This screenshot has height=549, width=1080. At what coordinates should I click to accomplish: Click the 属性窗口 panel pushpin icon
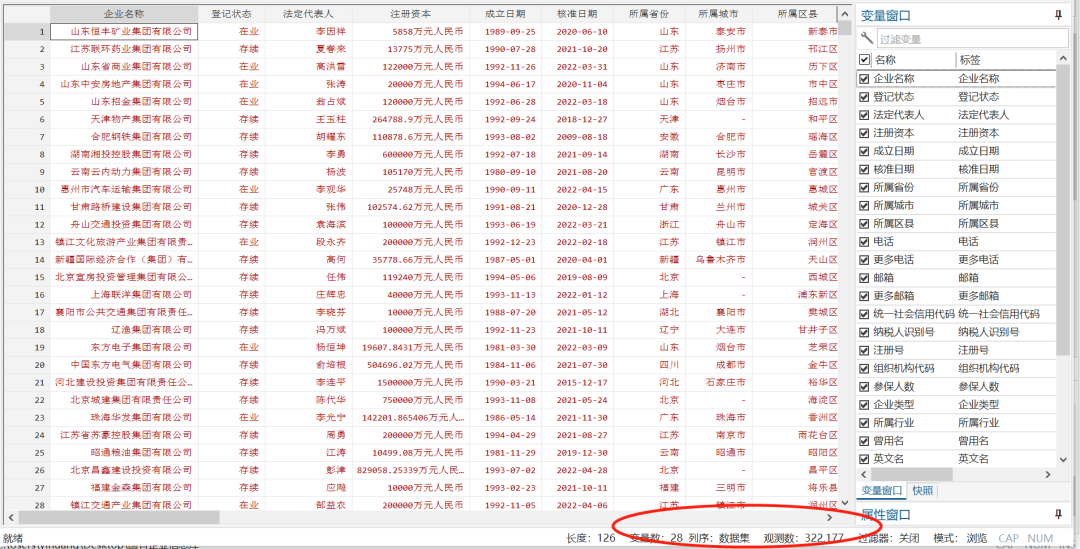[1058, 514]
